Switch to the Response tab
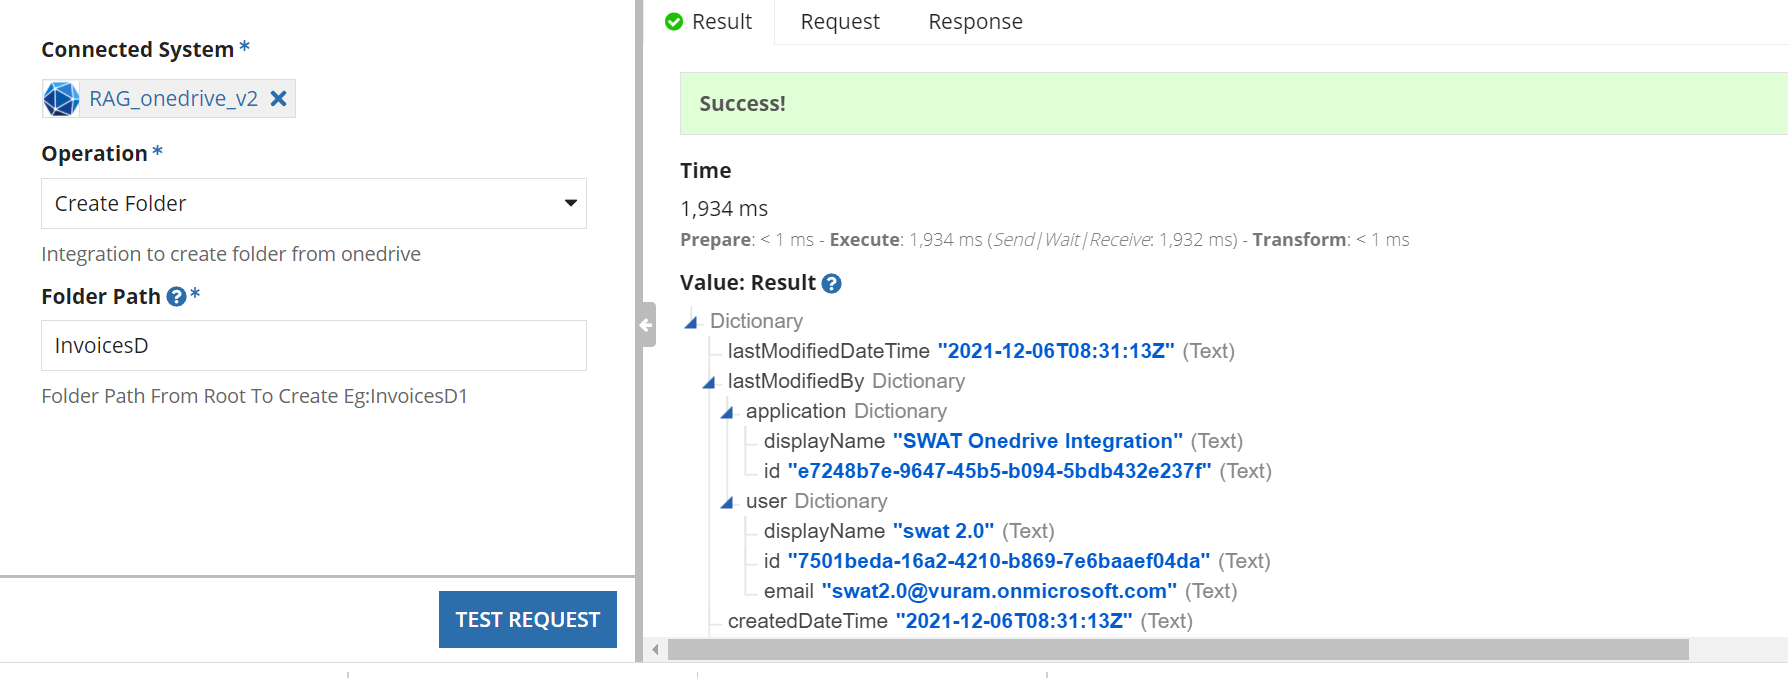The image size is (1788, 678). (975, 22)
